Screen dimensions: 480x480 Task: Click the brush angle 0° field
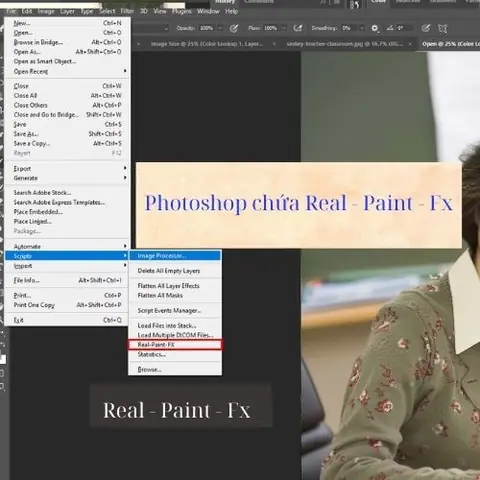pos(404,28)
